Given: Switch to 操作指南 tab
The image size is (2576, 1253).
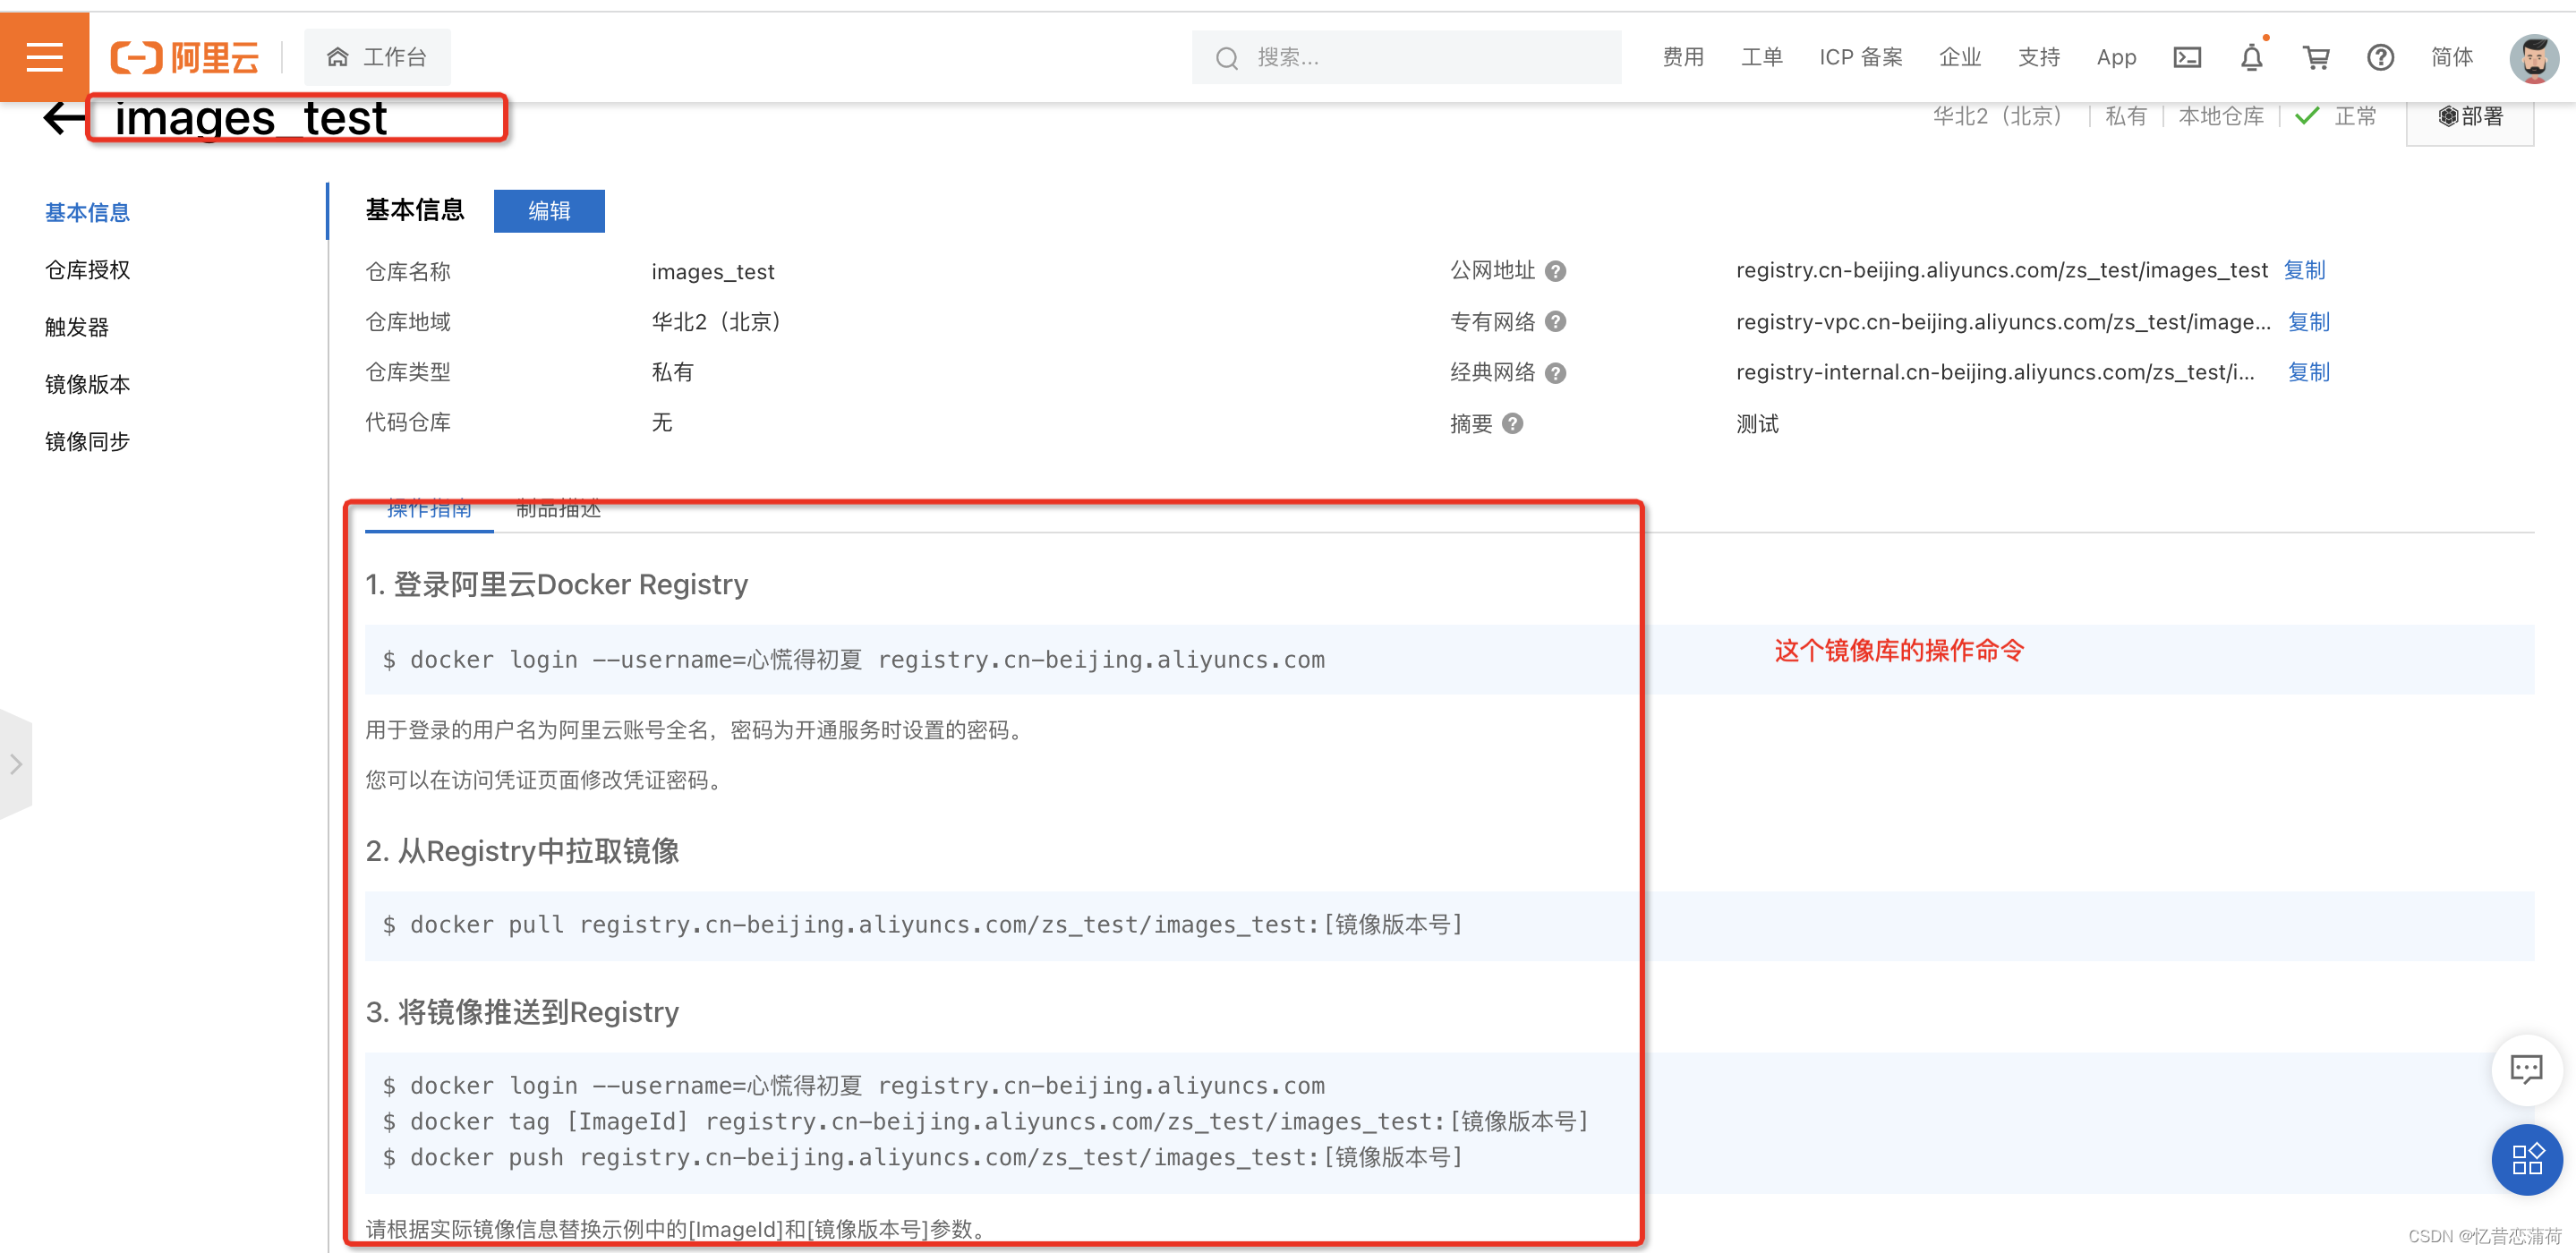Looking at the screenshot, I should tap(429, 510).
